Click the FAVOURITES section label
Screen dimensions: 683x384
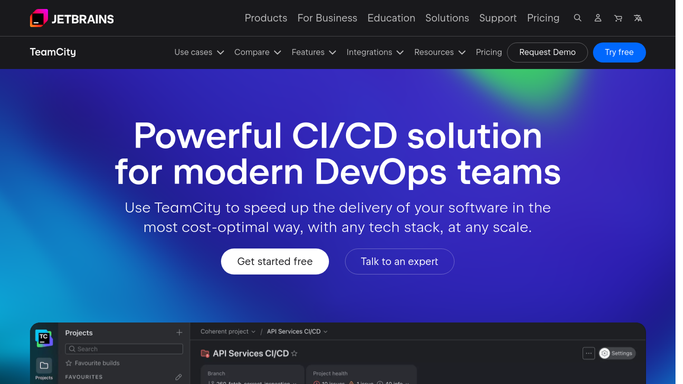coord(84,377)
